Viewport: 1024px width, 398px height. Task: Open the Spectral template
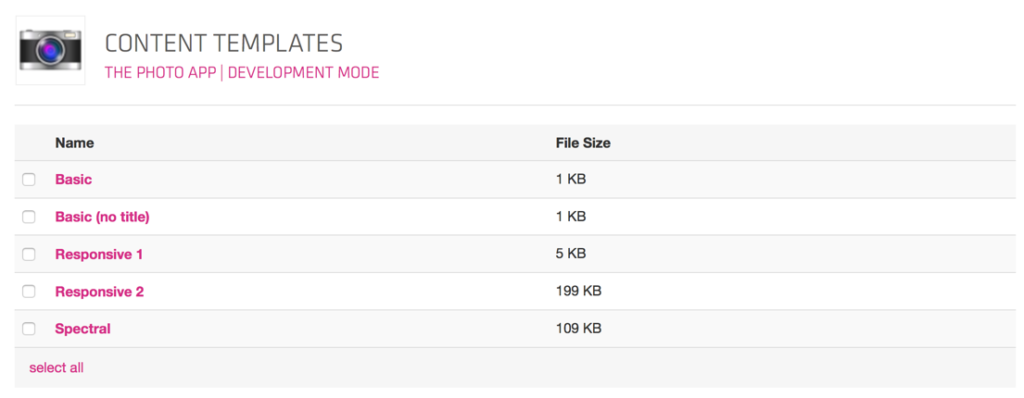[83, 329]
